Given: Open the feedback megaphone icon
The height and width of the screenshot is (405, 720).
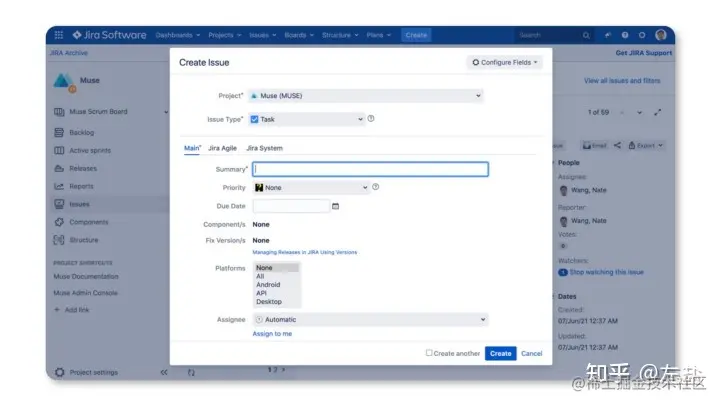Looking at the screenshot, I should [608, 35].
